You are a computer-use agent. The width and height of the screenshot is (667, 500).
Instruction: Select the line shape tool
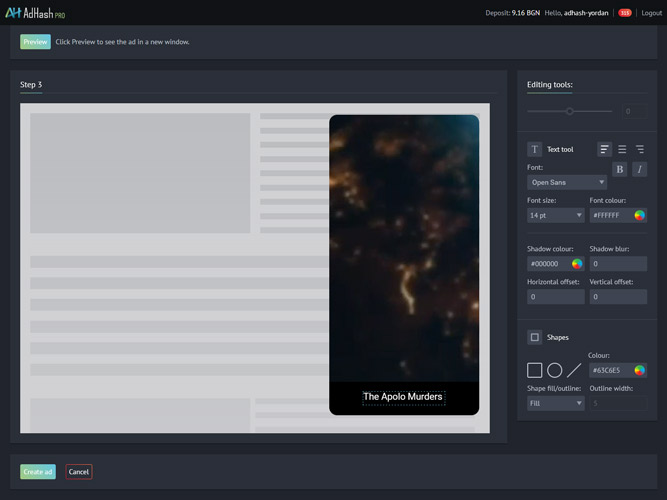(x=574, y=370)
